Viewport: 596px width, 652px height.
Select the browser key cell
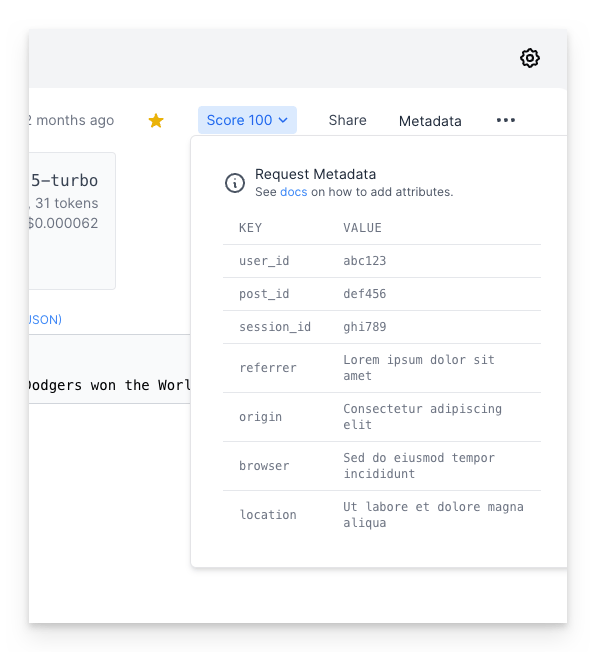(264, 466)
